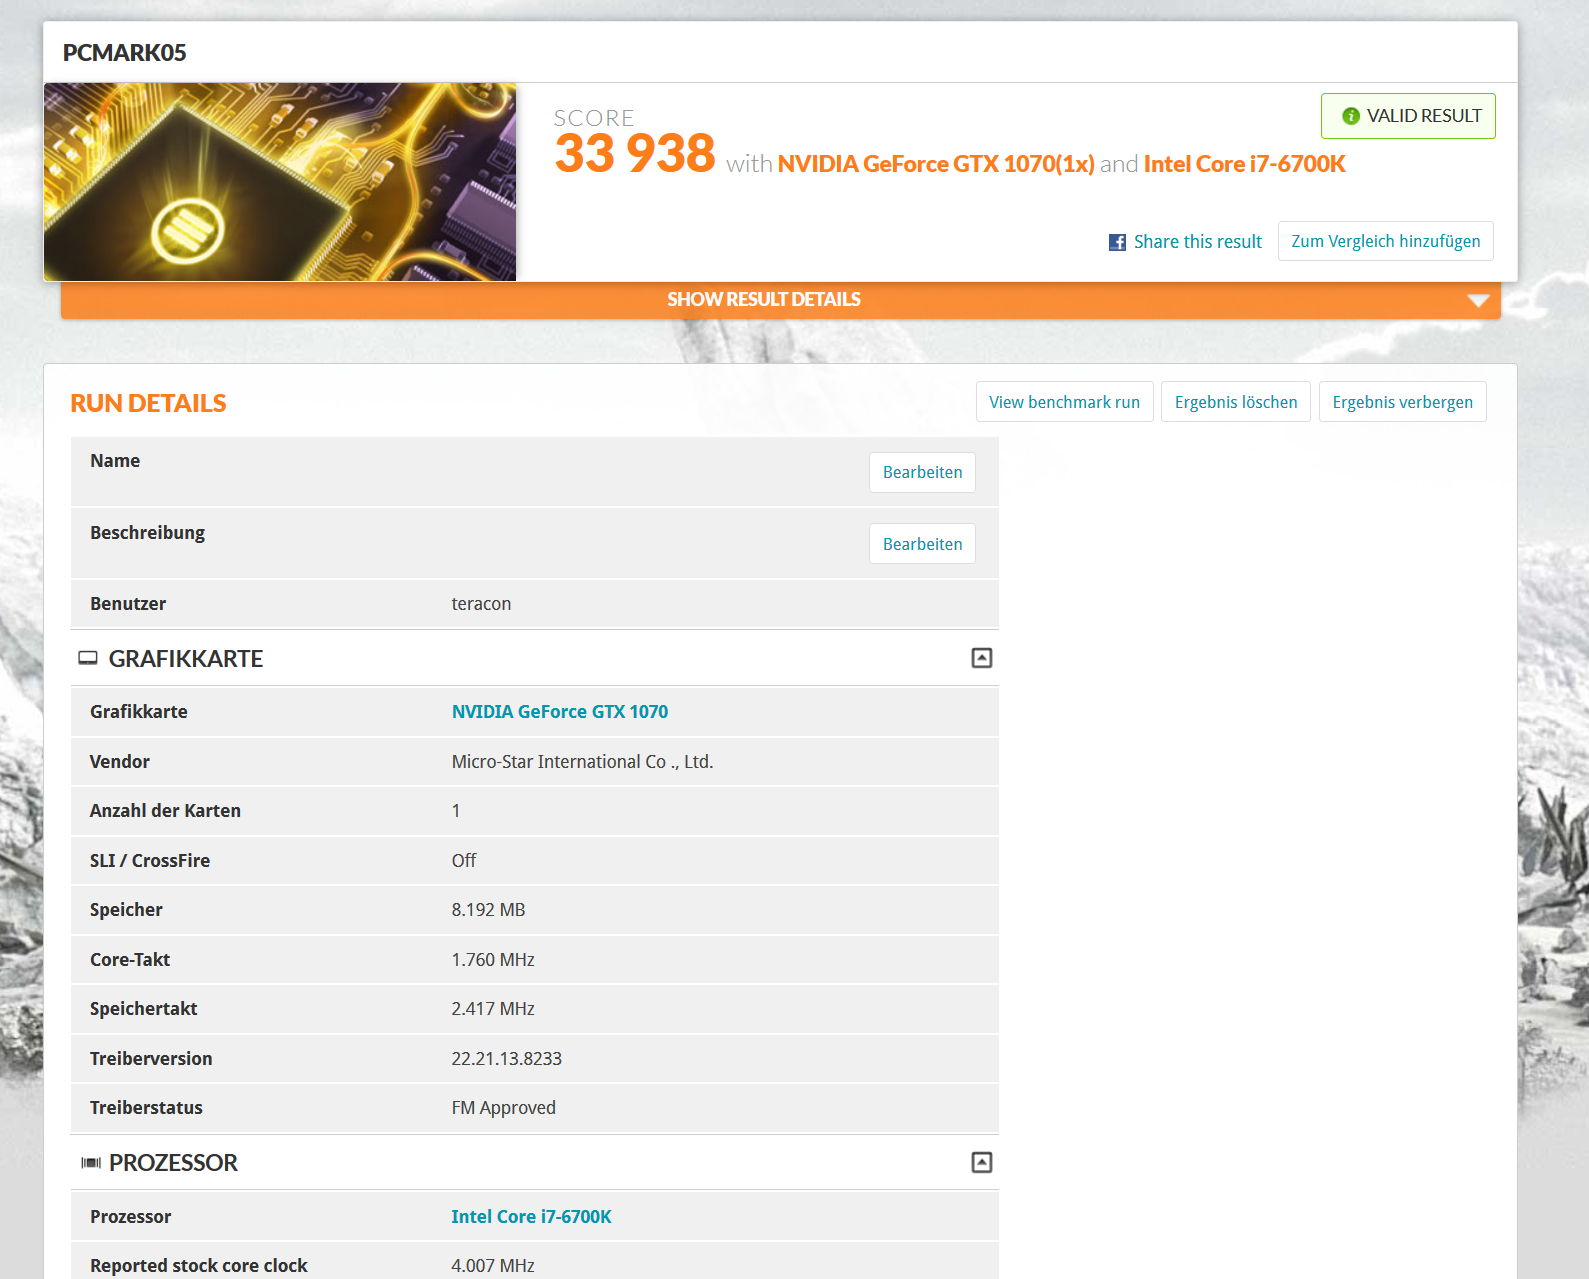Open the Intel Core i7-6700K link in table
This screenshot has width=1589, height=1279.
pos(531,1217)
